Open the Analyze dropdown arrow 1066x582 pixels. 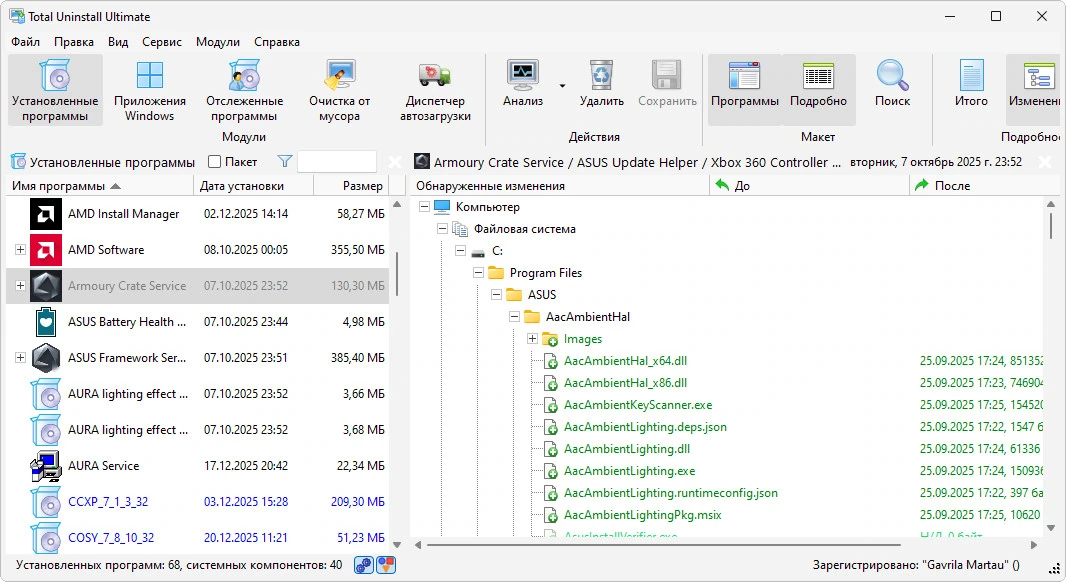(x=562, y=86)
